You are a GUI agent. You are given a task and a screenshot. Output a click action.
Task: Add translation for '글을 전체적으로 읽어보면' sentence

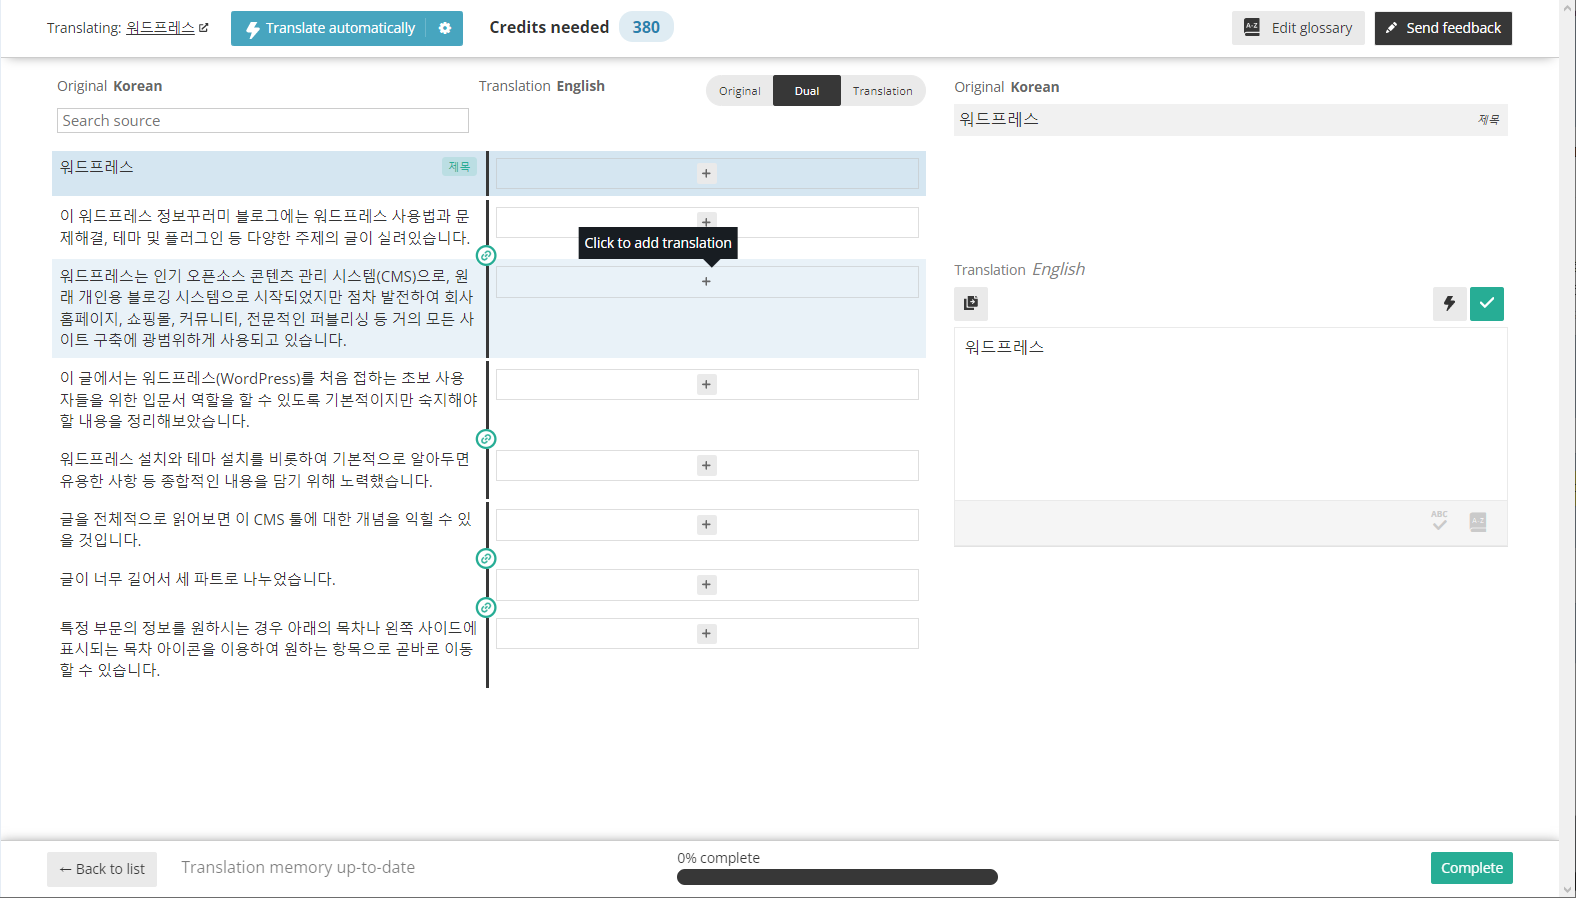pyautogui.click(x=707, y=525)
